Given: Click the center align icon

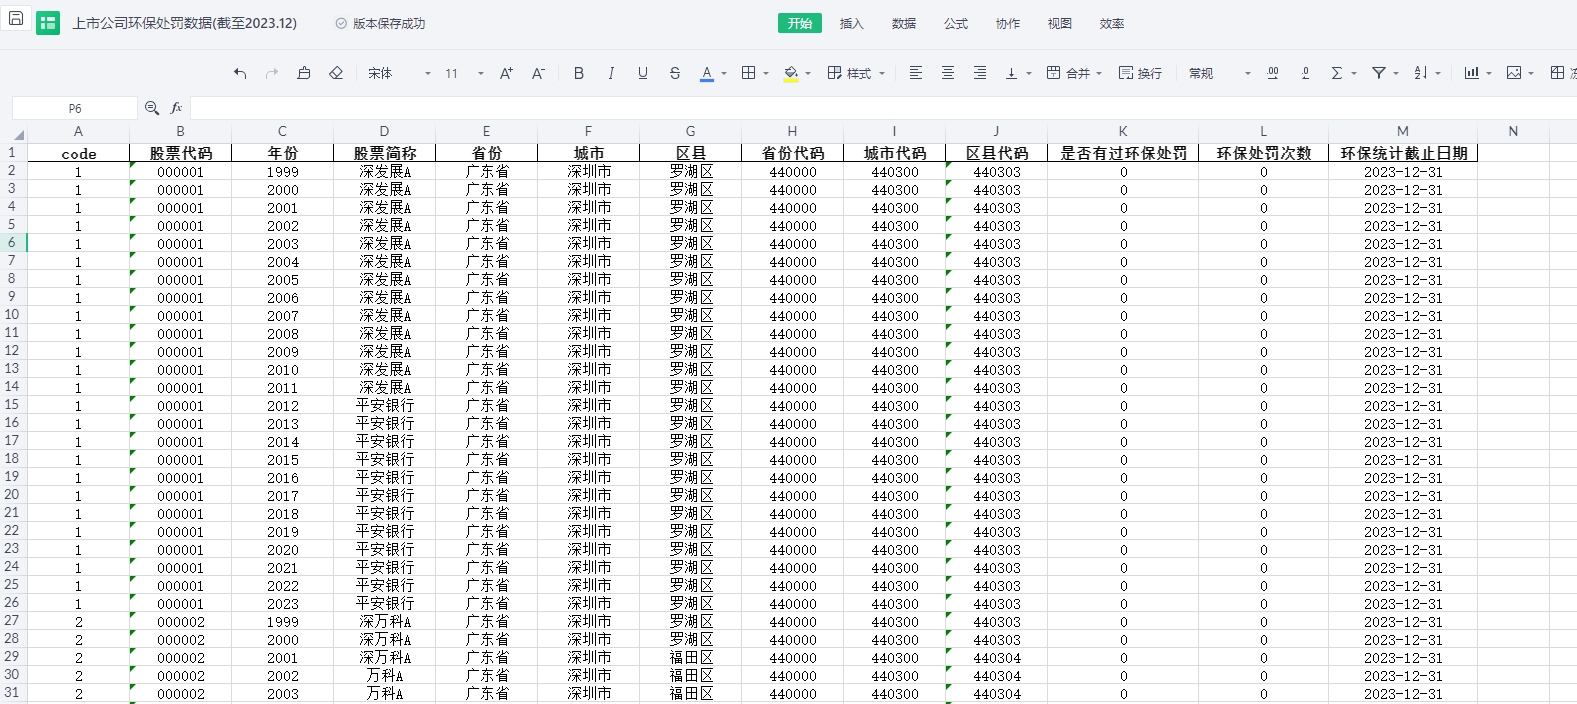Looking at the screenshot, I should coord(947,73).
